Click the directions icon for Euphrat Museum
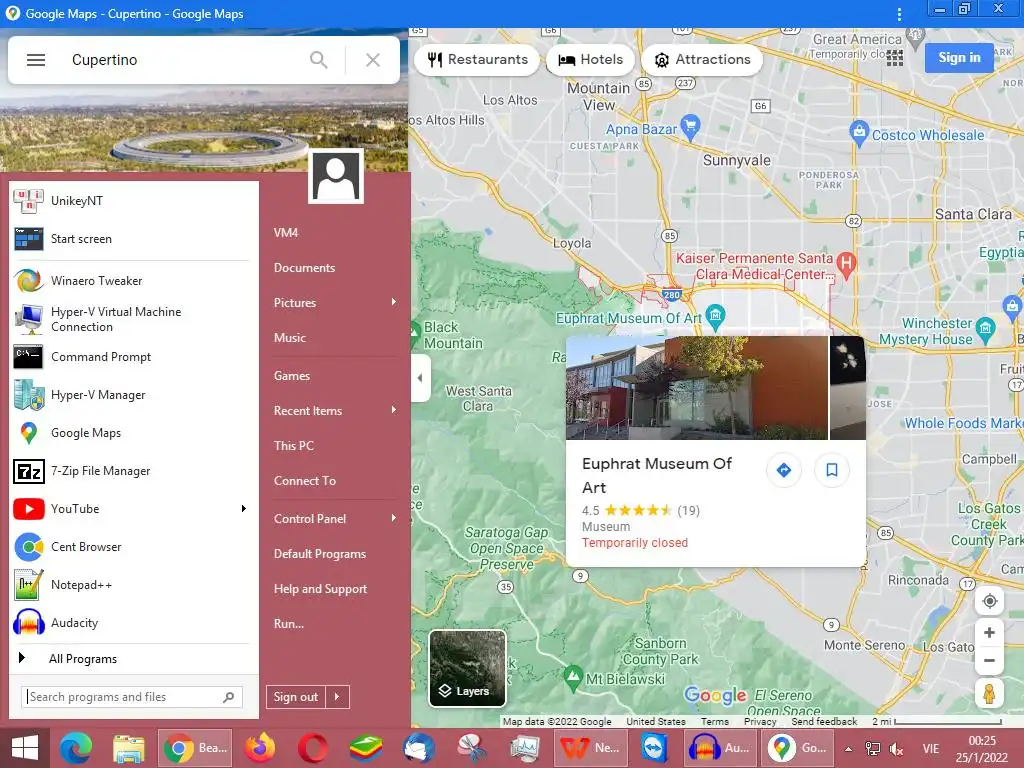This screenshot has width=1024, height=768. pyautogui.click(x=784, y=470)
